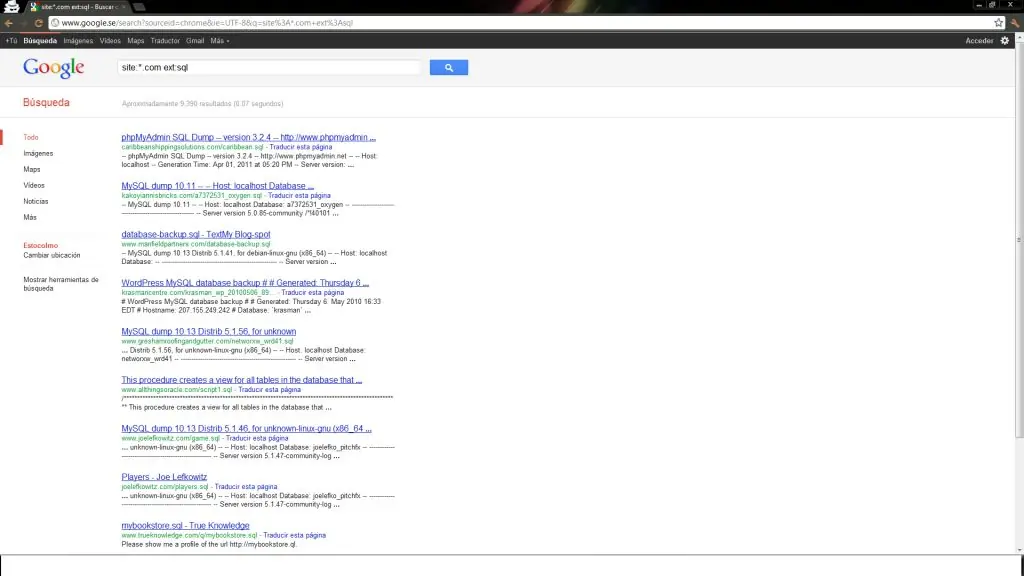Click the browser reload icon
The height and width of the screenshot is (576, 1024).
click(x=39, y=23)
